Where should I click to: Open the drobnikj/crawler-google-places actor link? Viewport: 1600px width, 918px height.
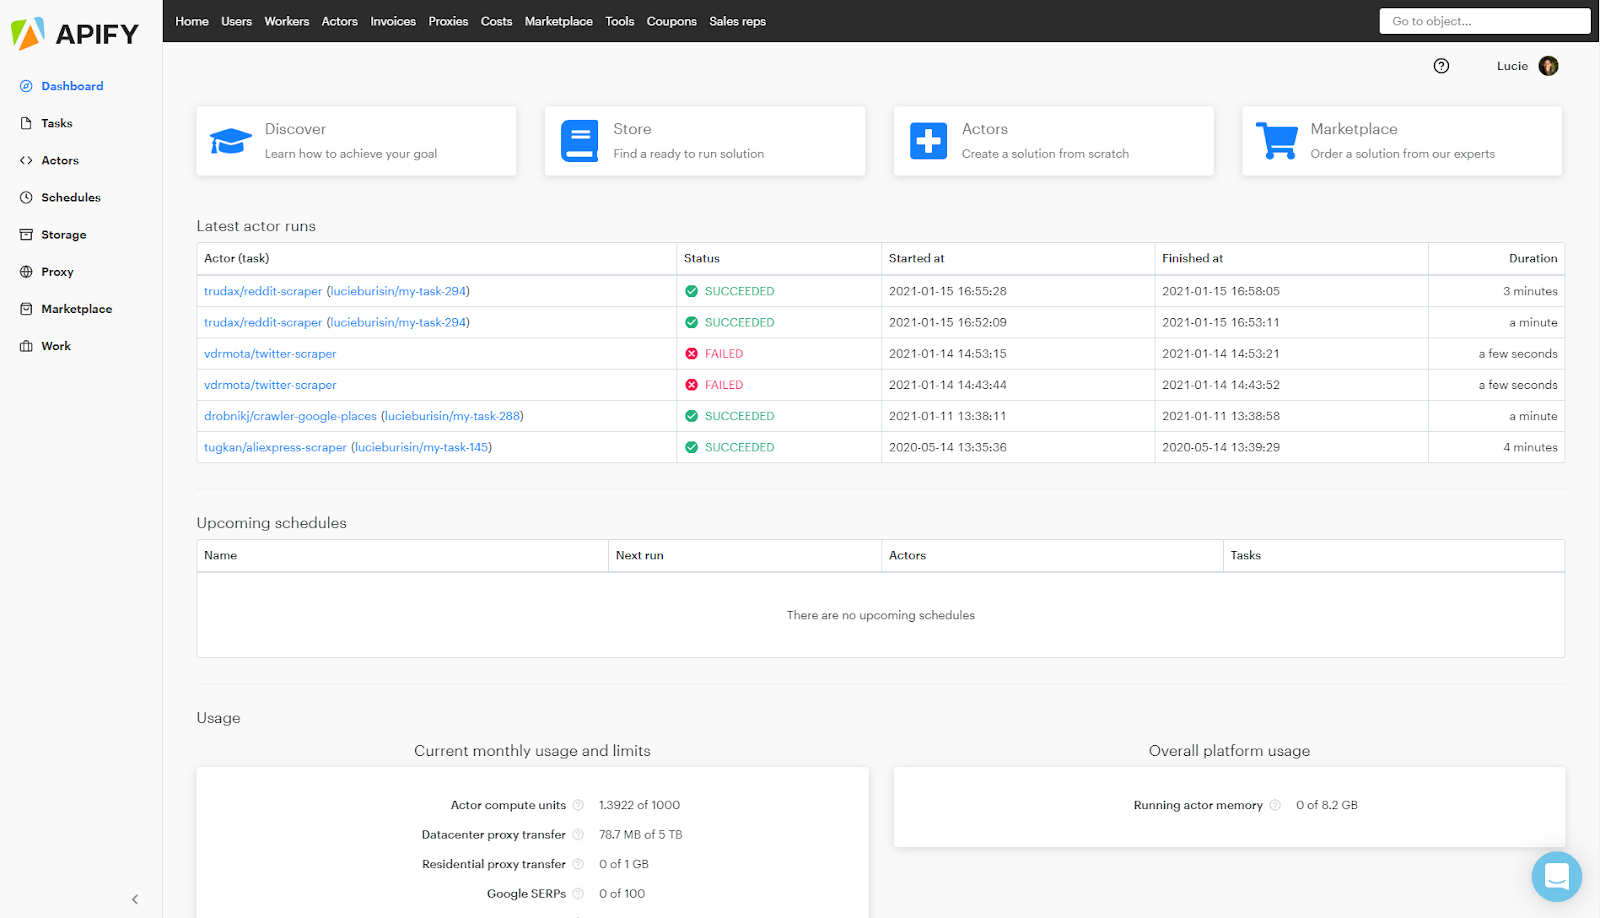[290, 416]
